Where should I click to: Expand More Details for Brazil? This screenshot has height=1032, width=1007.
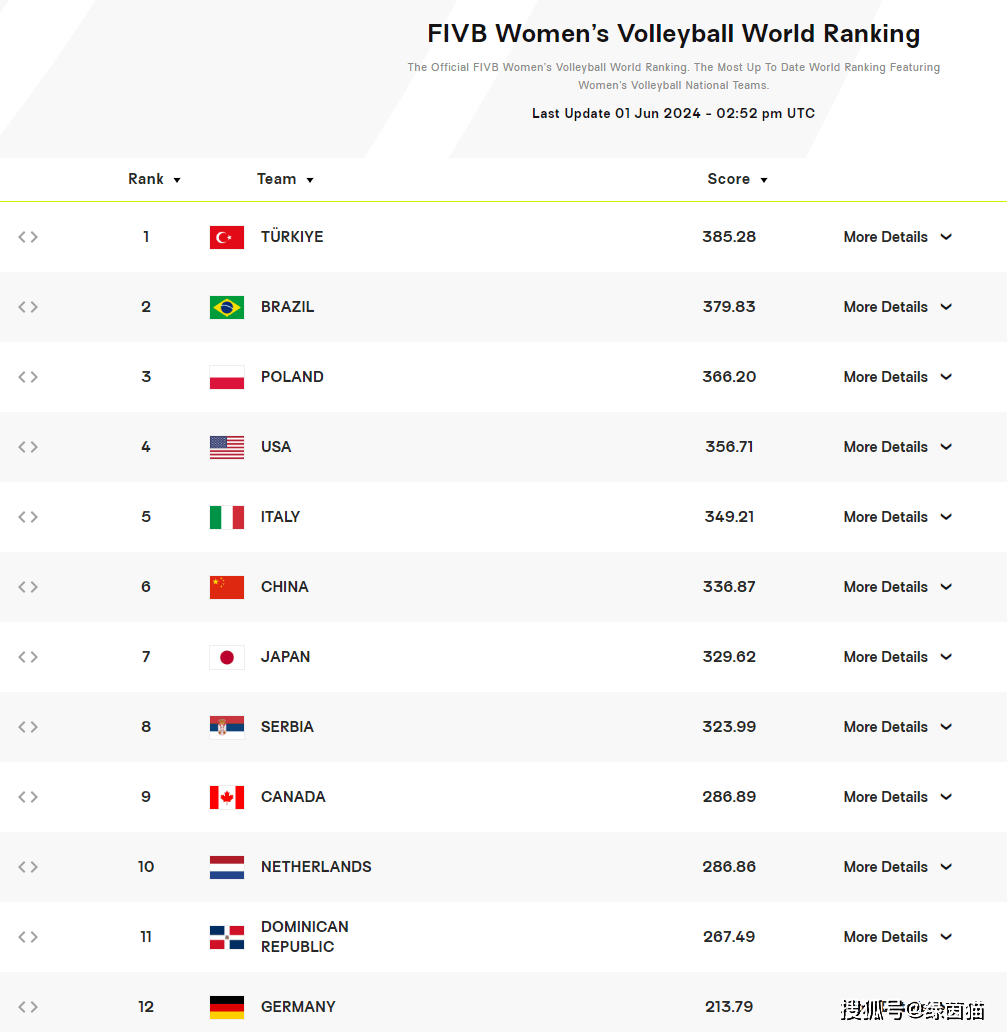click(x=897, y=307)
